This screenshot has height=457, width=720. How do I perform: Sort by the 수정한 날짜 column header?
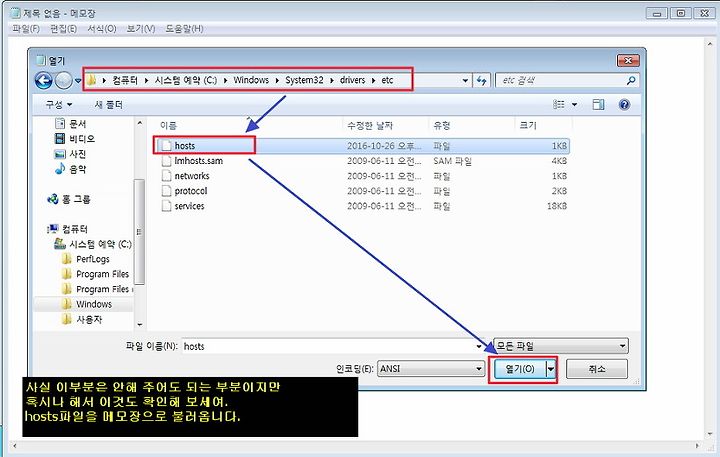tap(370, 125)
